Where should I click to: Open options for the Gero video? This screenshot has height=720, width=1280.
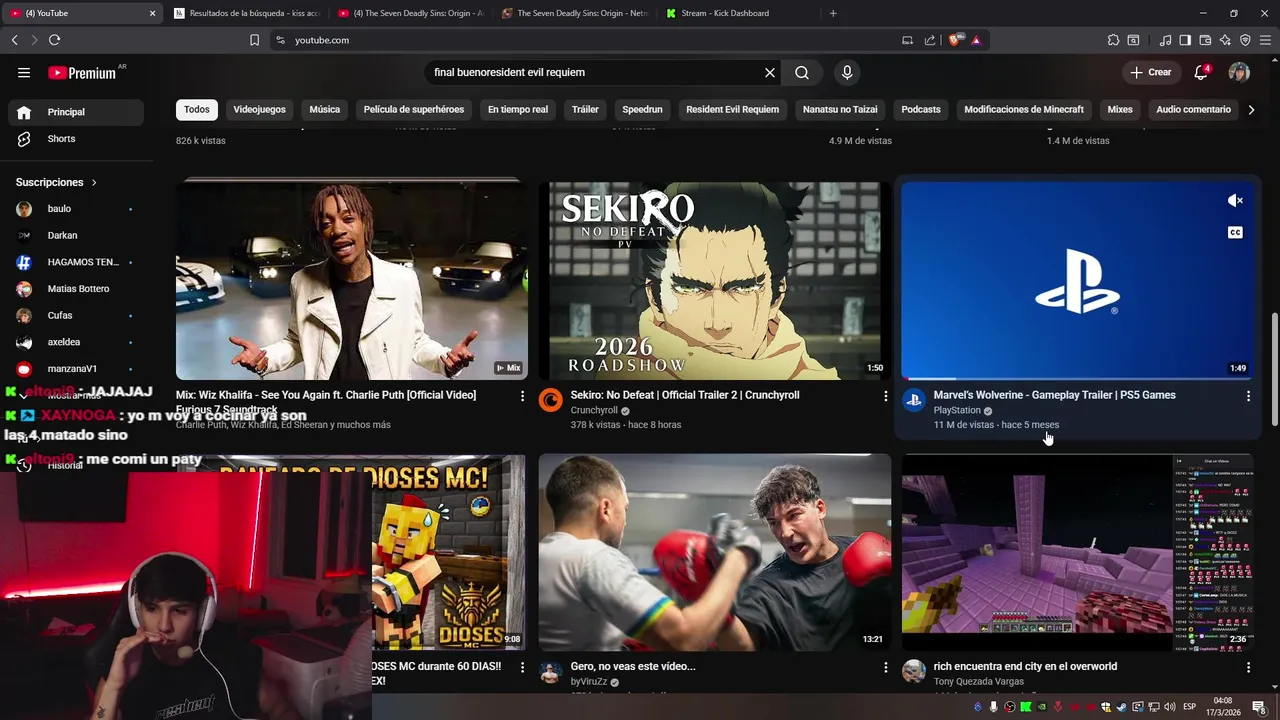885,667
